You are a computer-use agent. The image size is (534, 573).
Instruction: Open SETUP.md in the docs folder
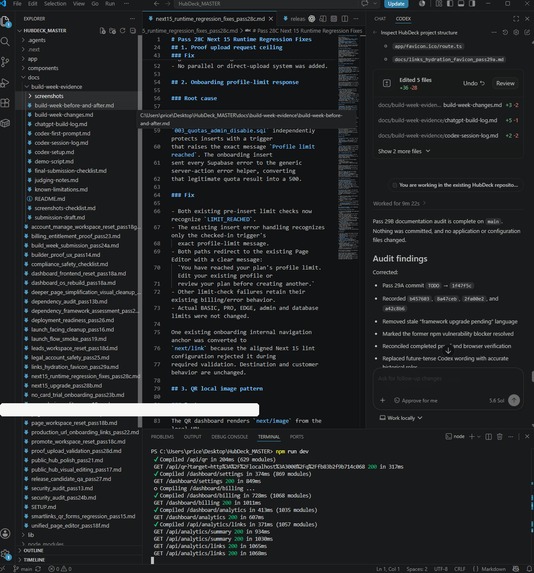click(43, 507)
